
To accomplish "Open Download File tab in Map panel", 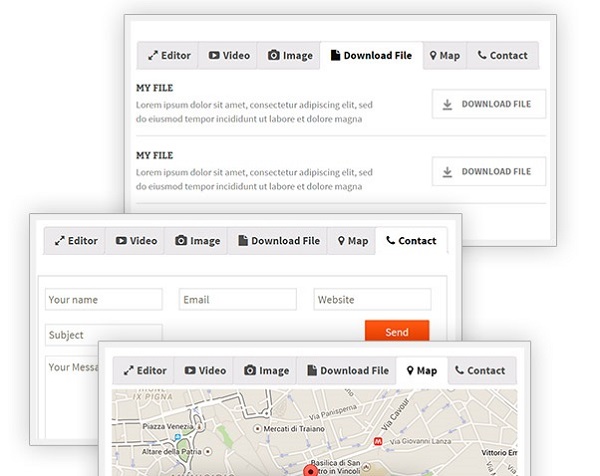I will (x=347, y=371).
